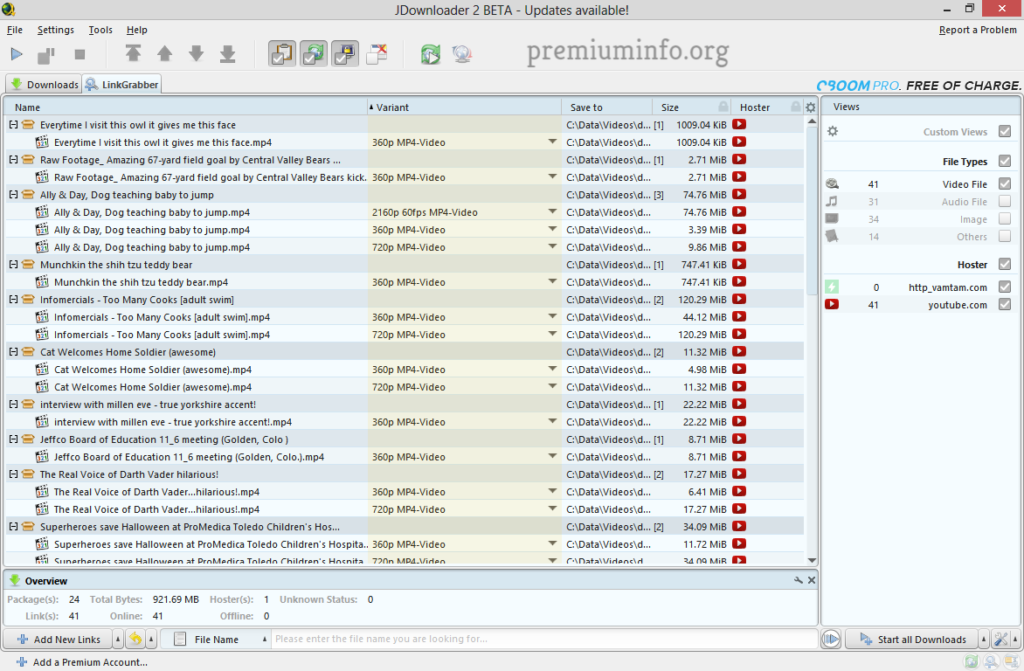
Task: Open the Settings menu
Action: coord(55,30)
